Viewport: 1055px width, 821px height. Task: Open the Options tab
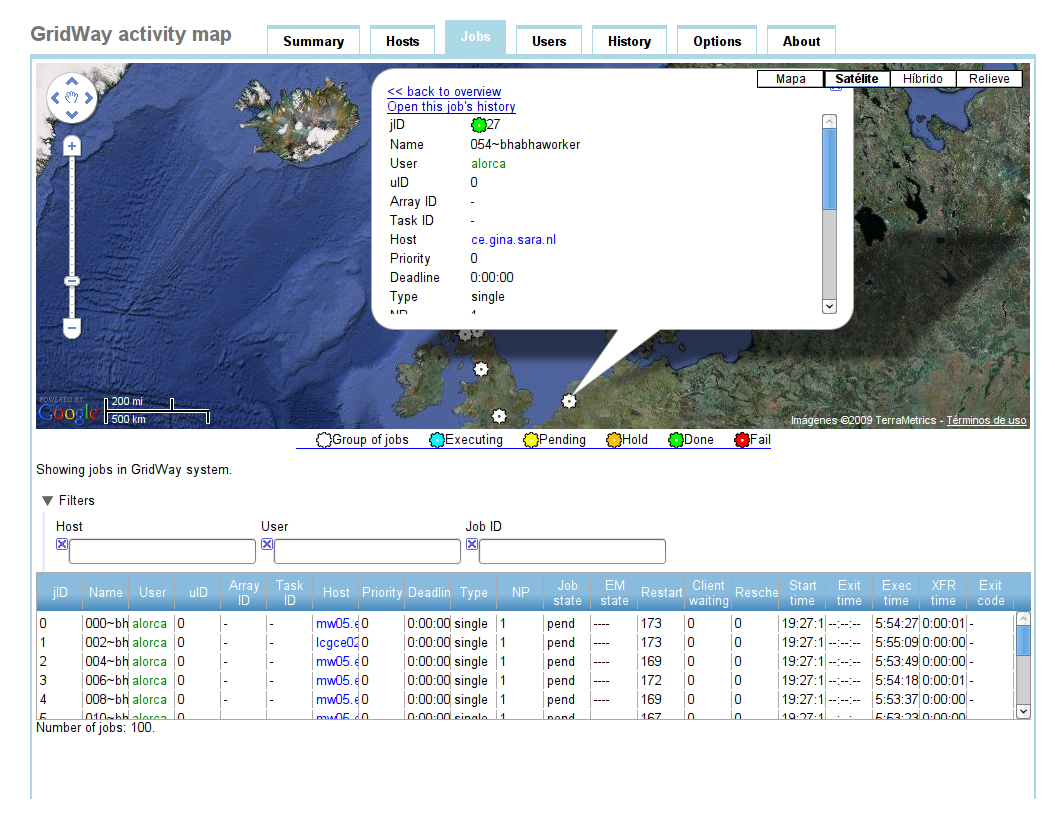(x=717, y=41)
